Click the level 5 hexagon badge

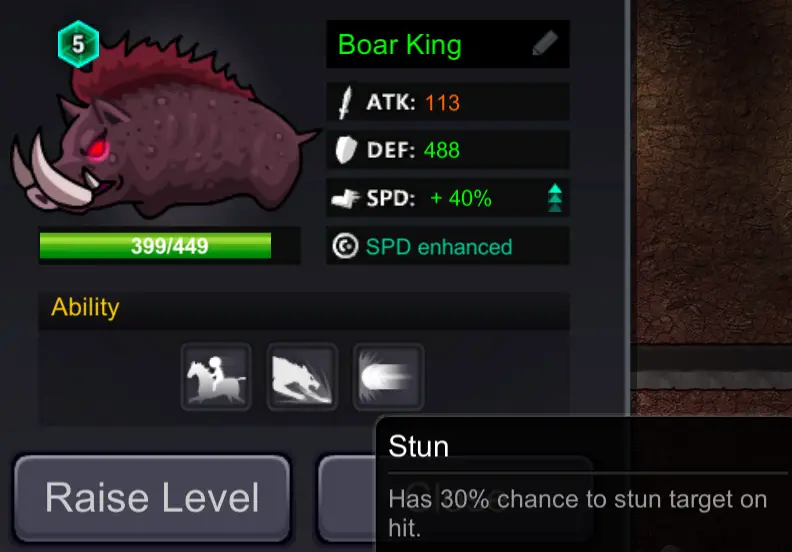click(78, 44)
